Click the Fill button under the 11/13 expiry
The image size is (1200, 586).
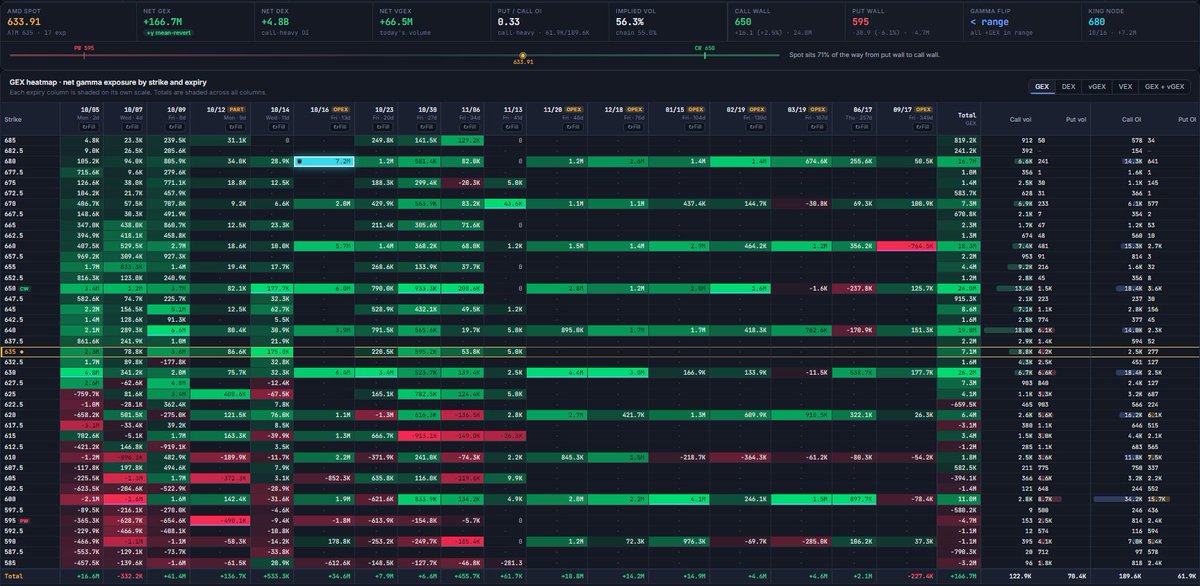[513, 127]
